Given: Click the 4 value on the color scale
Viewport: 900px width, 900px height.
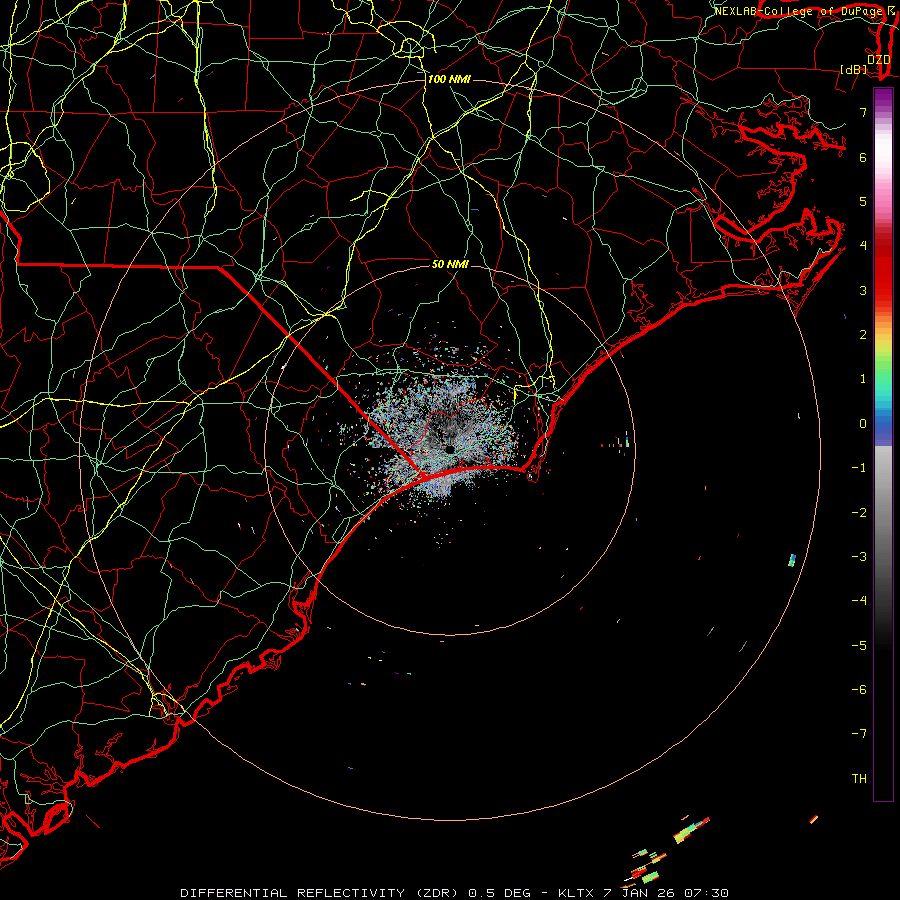Looking at the screenshot, I should pos(863,246).
